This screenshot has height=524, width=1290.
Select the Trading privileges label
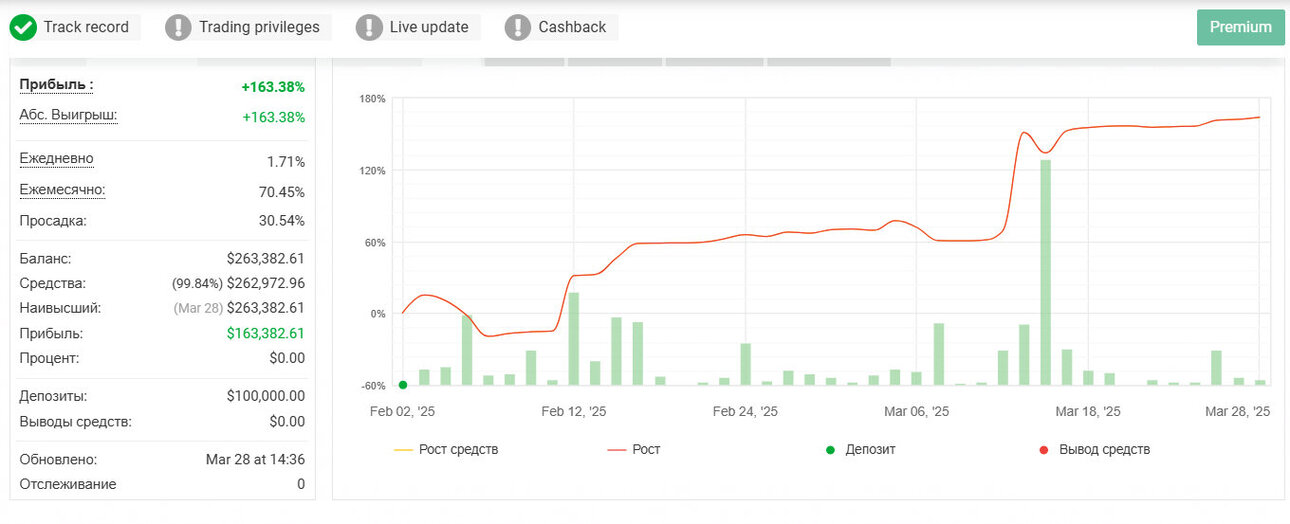point(259,28)
